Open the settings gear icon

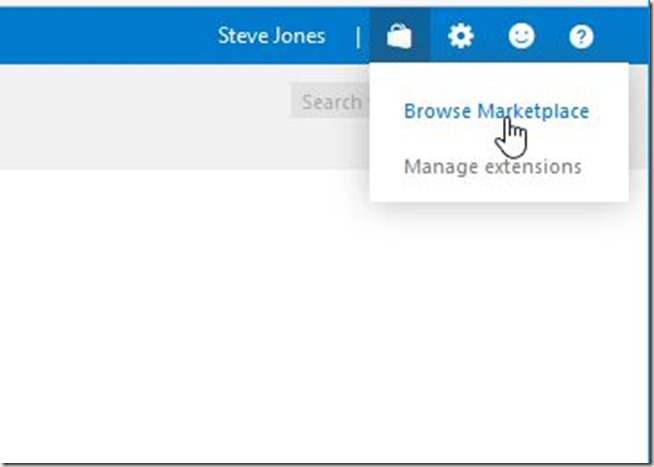click(460, 37)
